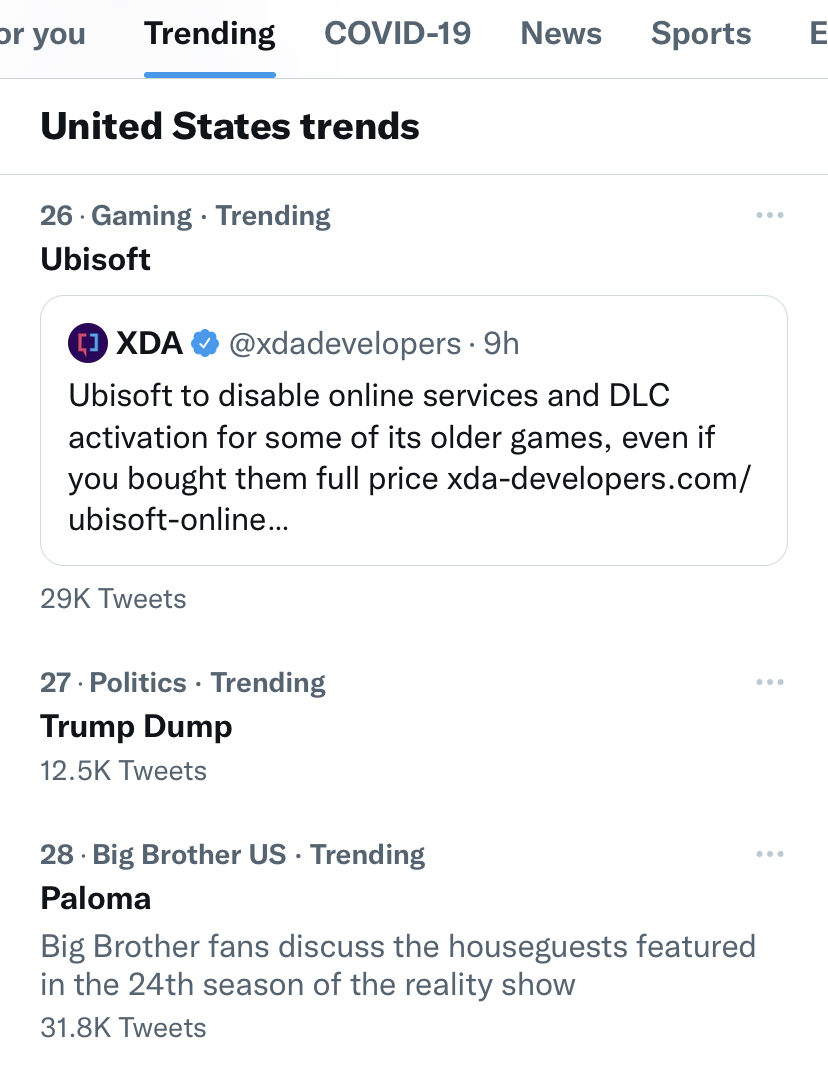Screen dimensions: 828x1067
Task: Open the COVID-19 tab
Action: pyautogui.click(x=397, y=33)
